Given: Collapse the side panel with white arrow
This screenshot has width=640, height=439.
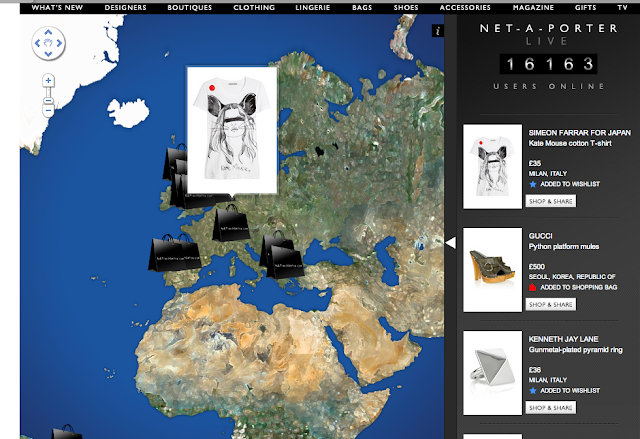Looking at the screenshot, I should tap(450, 243).
